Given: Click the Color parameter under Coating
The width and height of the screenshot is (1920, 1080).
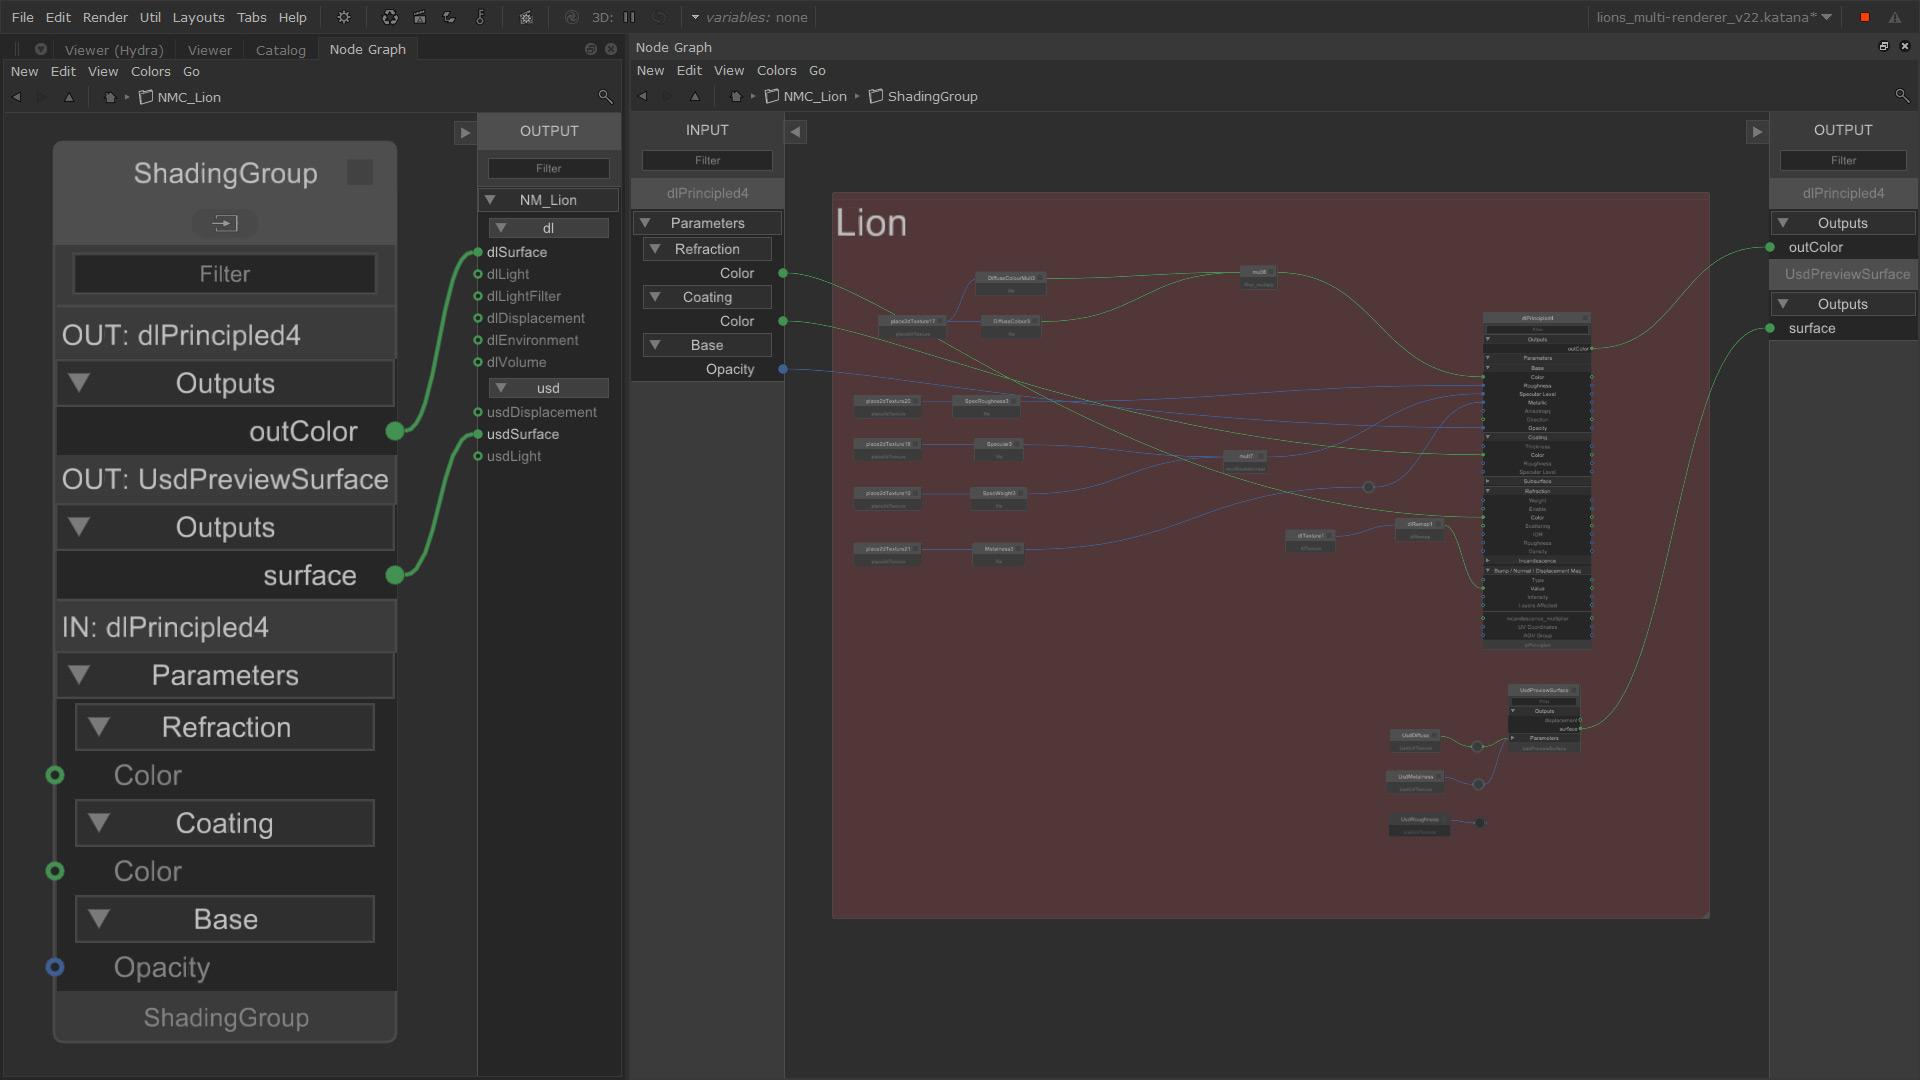Looking at the screenshot, I should point(148,871).
